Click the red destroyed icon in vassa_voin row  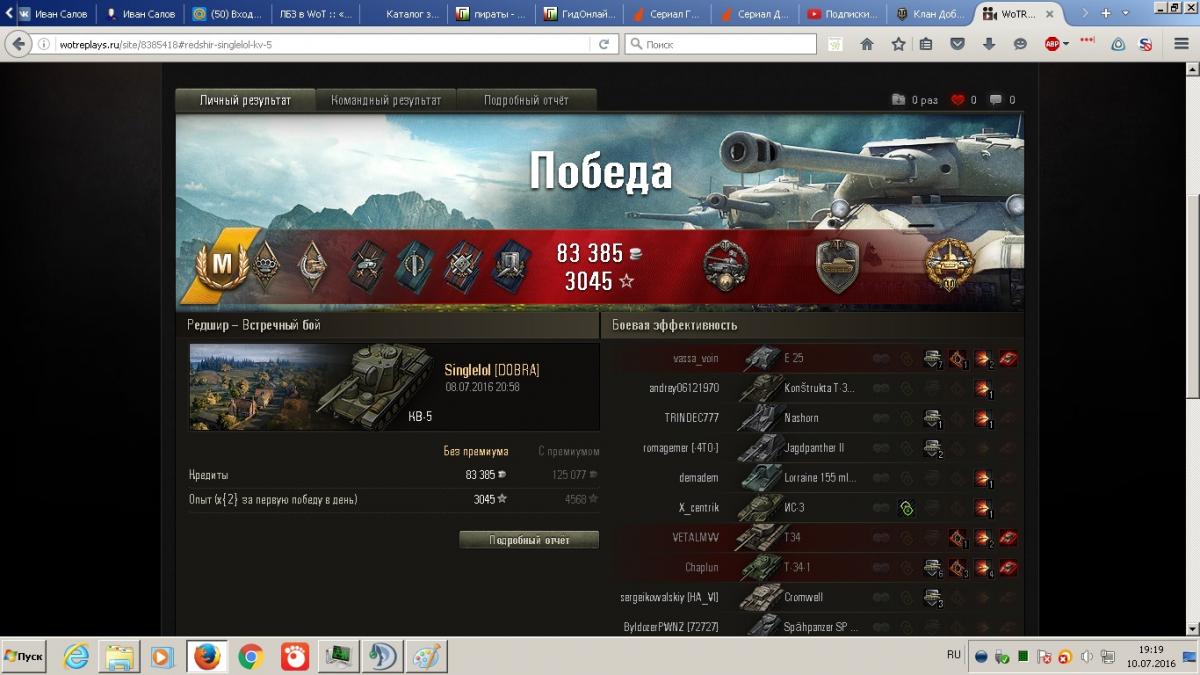pos(1008,358)
